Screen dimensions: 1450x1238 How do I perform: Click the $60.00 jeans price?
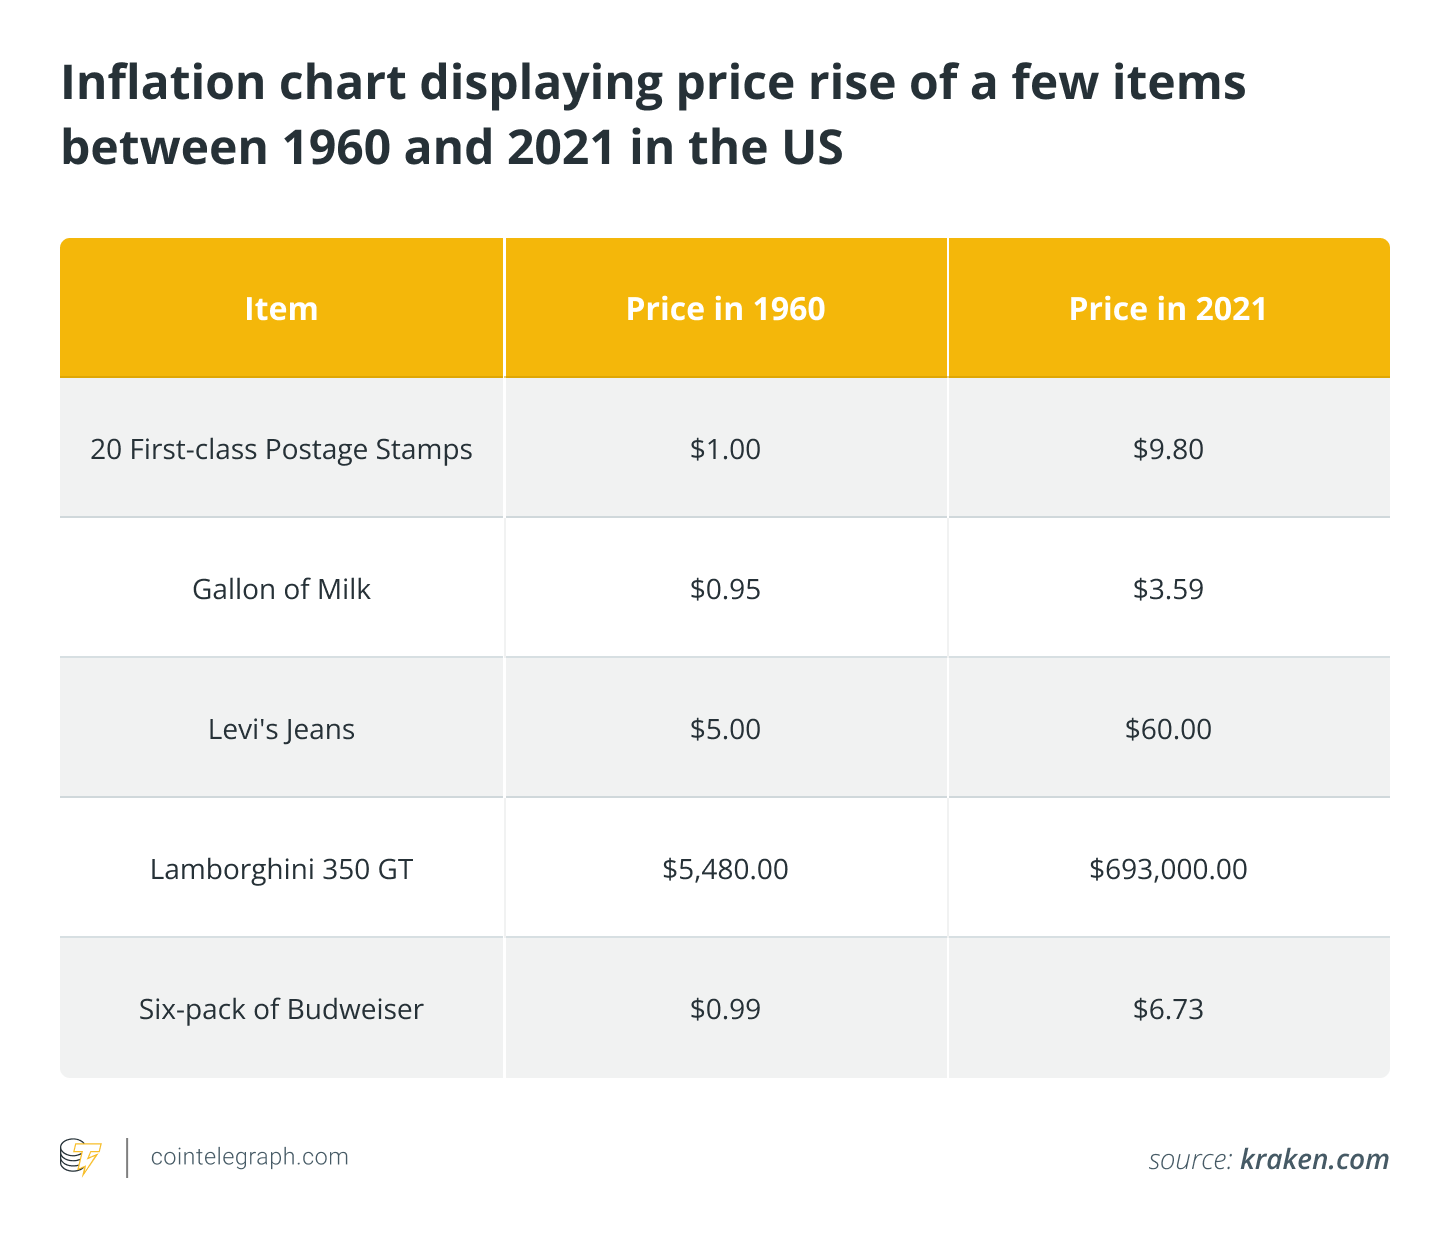click(1169, 729)
